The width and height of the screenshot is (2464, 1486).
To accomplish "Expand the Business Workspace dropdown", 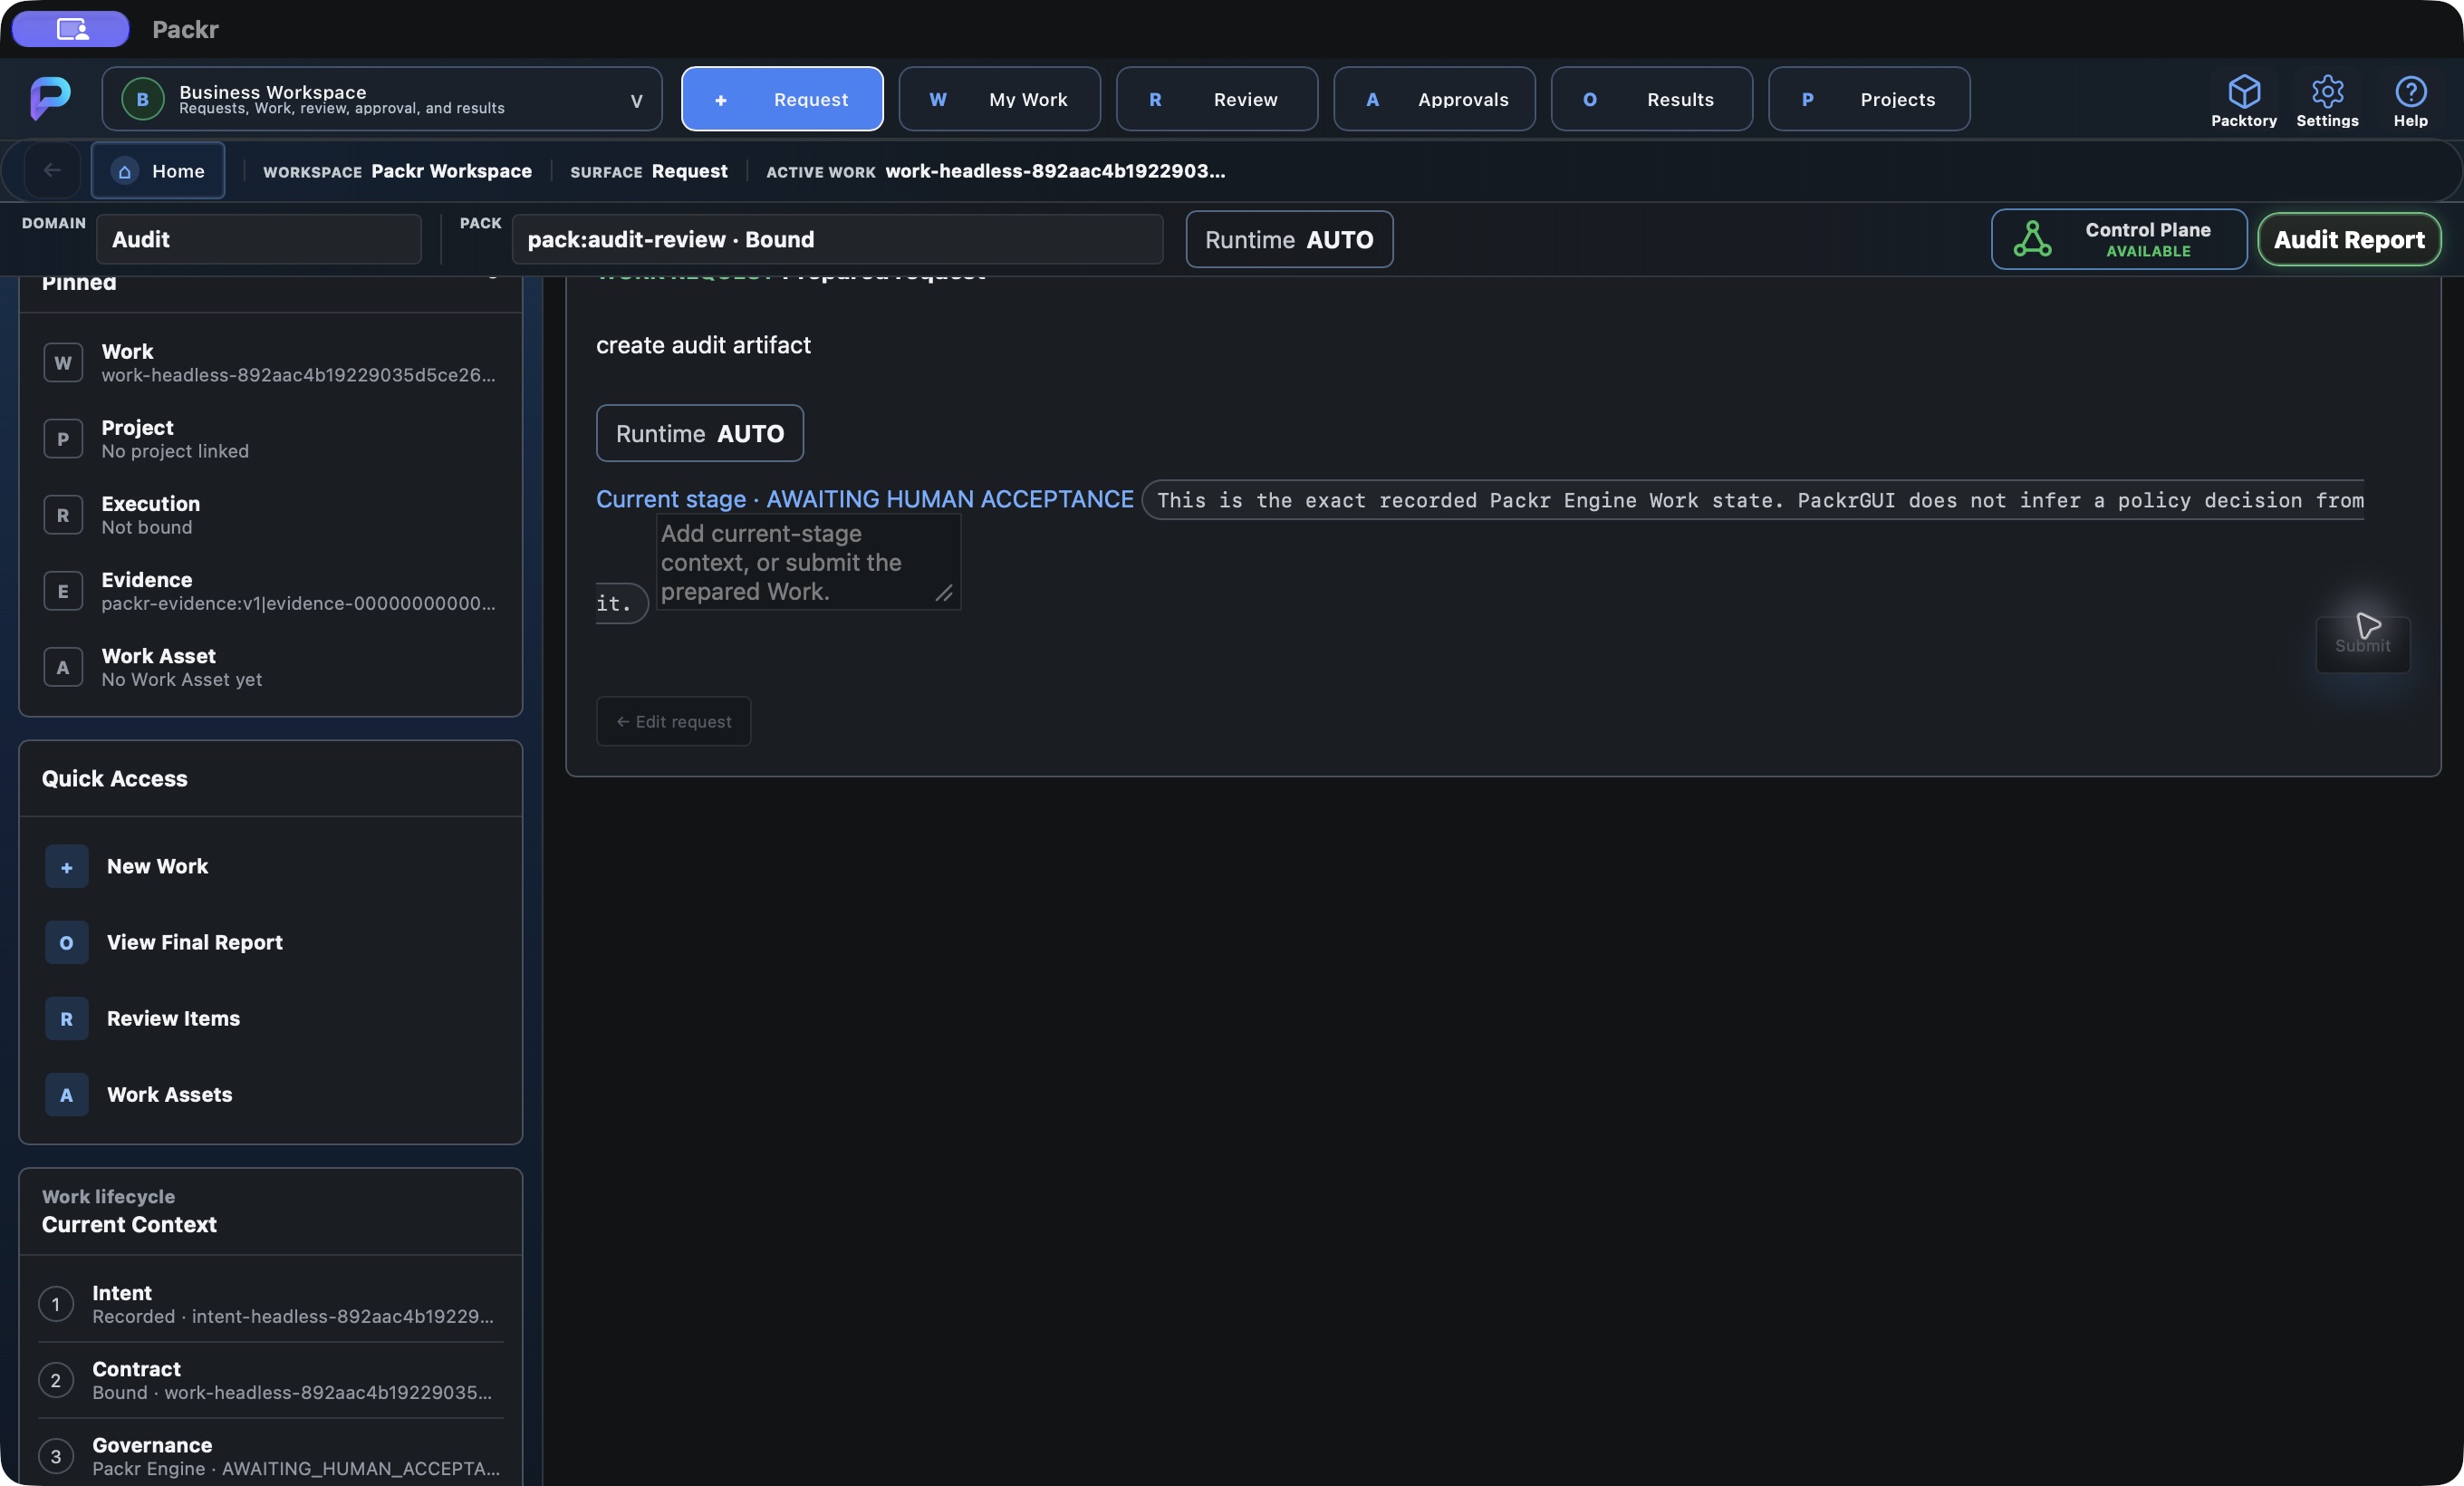I will pyautogui.click(x=636, y=100).
